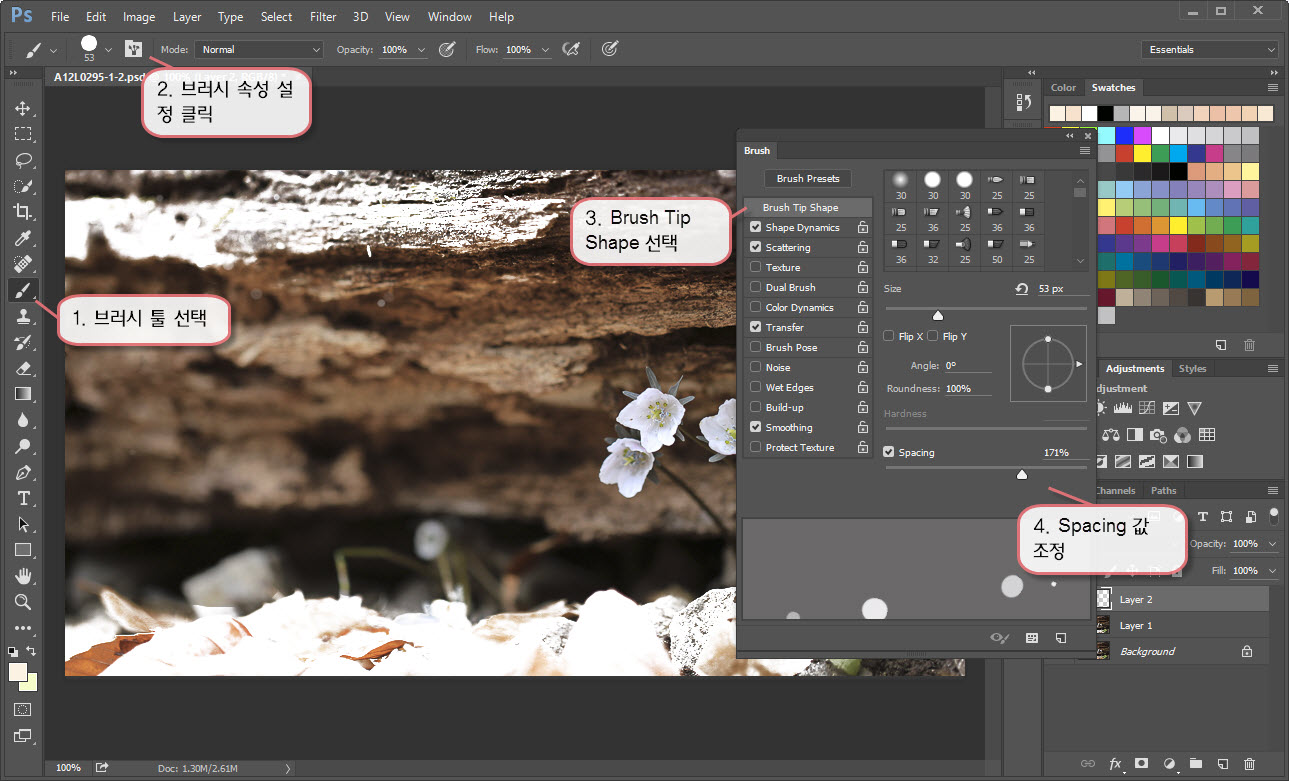Enable airbrush-style build-up icon
This screenshot has width=1289, height=781.
coord(572,49)
